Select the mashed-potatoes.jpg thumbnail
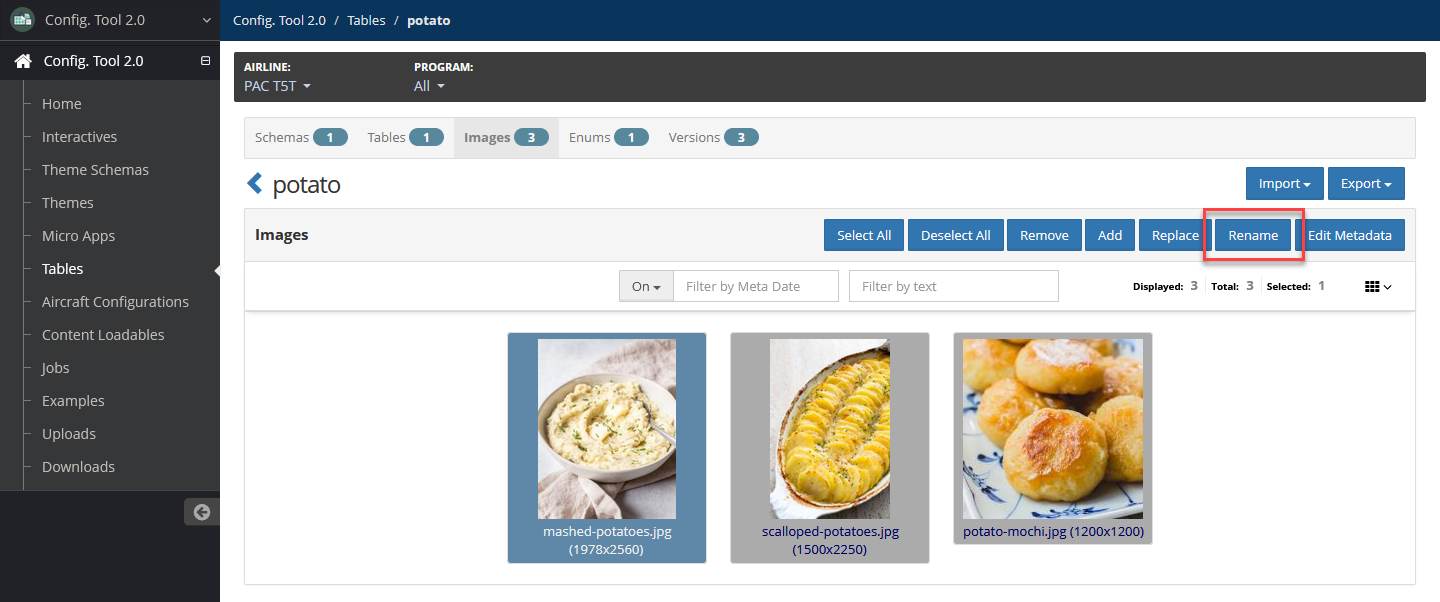 (x=607, y=428)
